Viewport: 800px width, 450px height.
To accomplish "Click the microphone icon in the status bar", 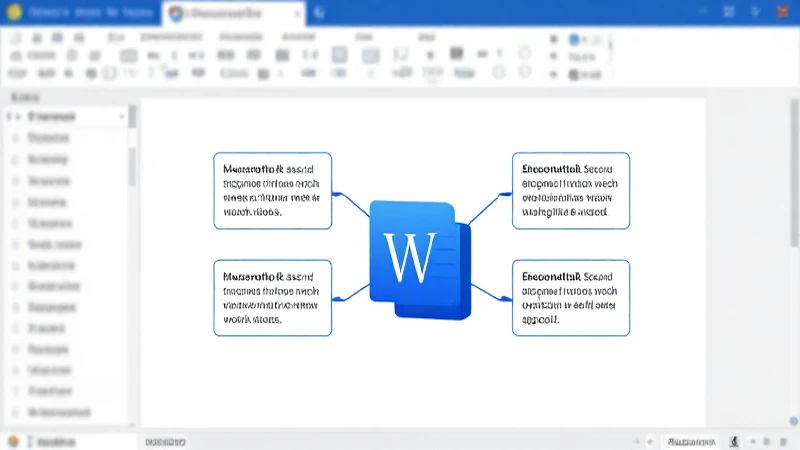I will [x=734, y=442].
